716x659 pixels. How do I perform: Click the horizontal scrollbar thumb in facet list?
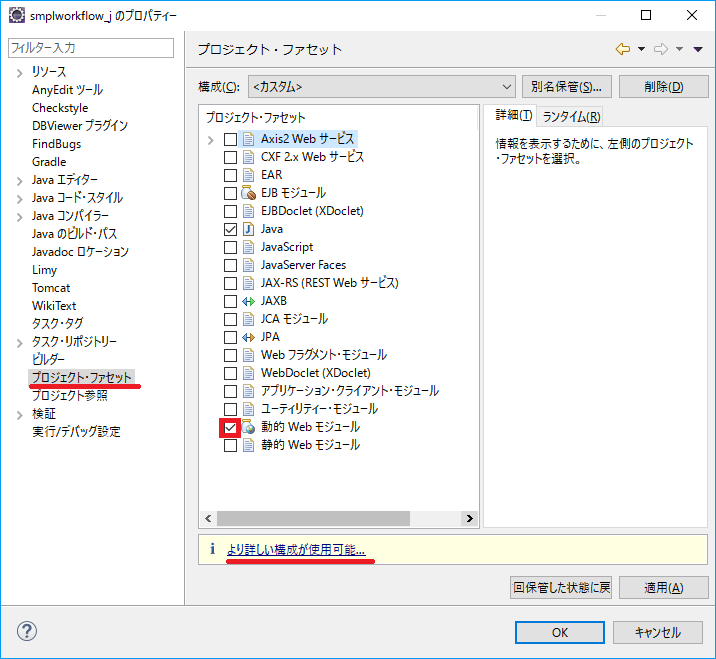coord(313,518)
